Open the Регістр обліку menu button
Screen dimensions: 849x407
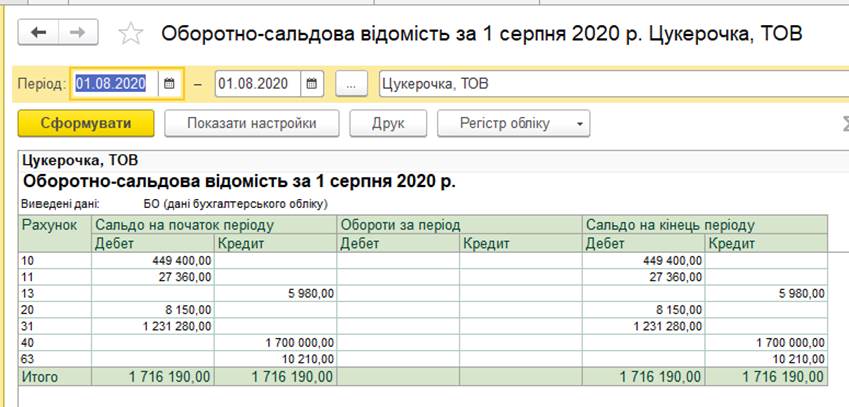coord(504,124)
